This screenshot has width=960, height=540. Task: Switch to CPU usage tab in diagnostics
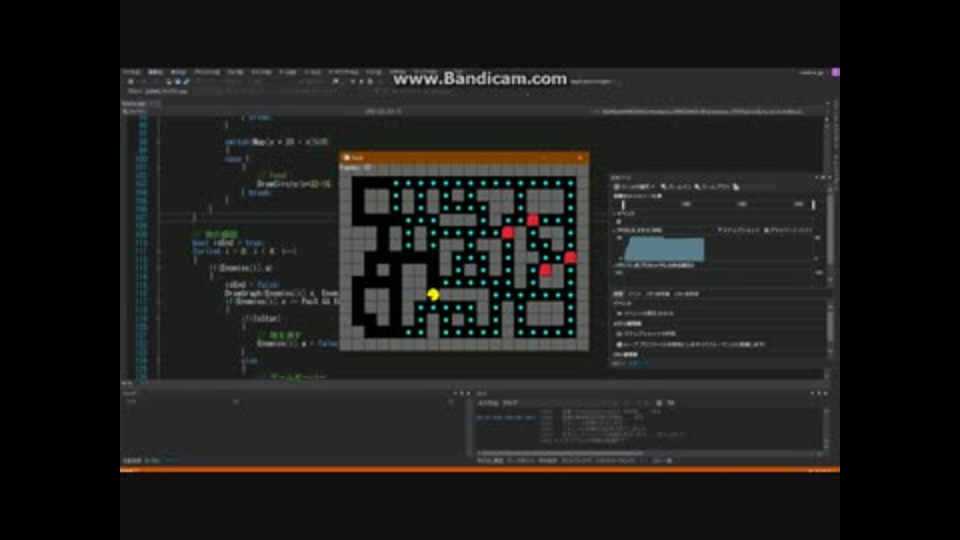(686, 294)
